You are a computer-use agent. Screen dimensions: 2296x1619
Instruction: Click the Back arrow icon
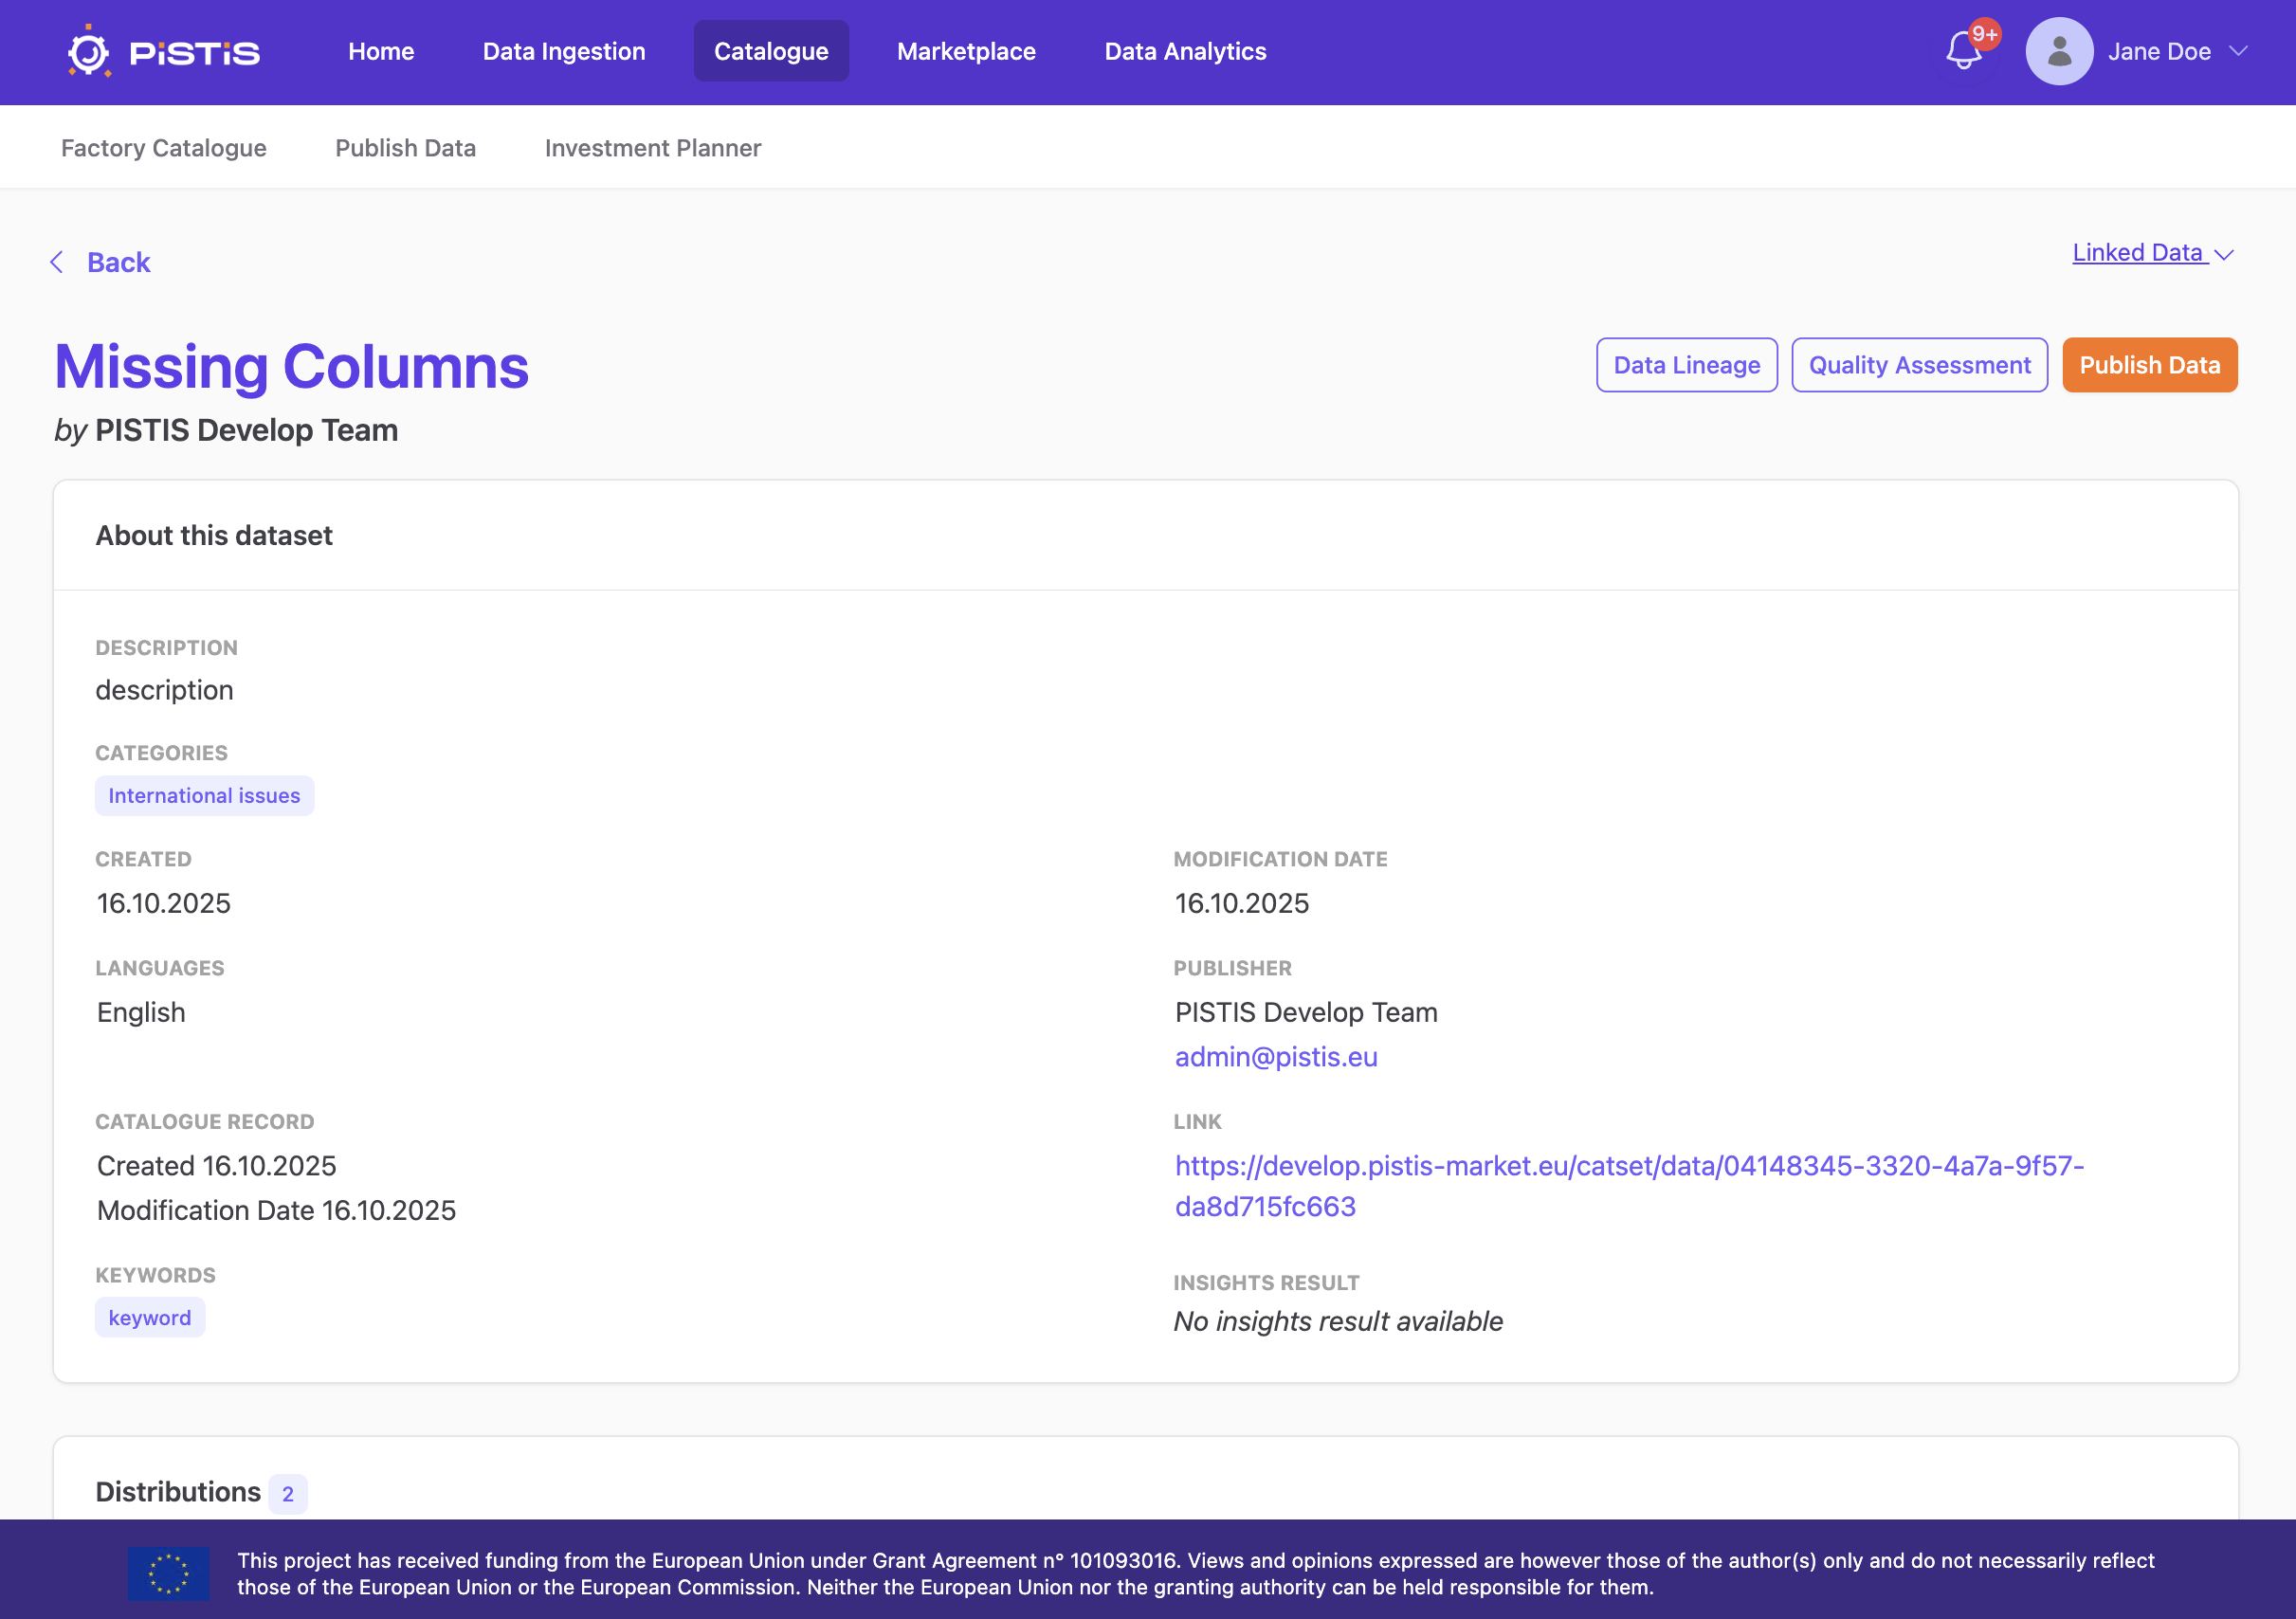click(57, 262)
